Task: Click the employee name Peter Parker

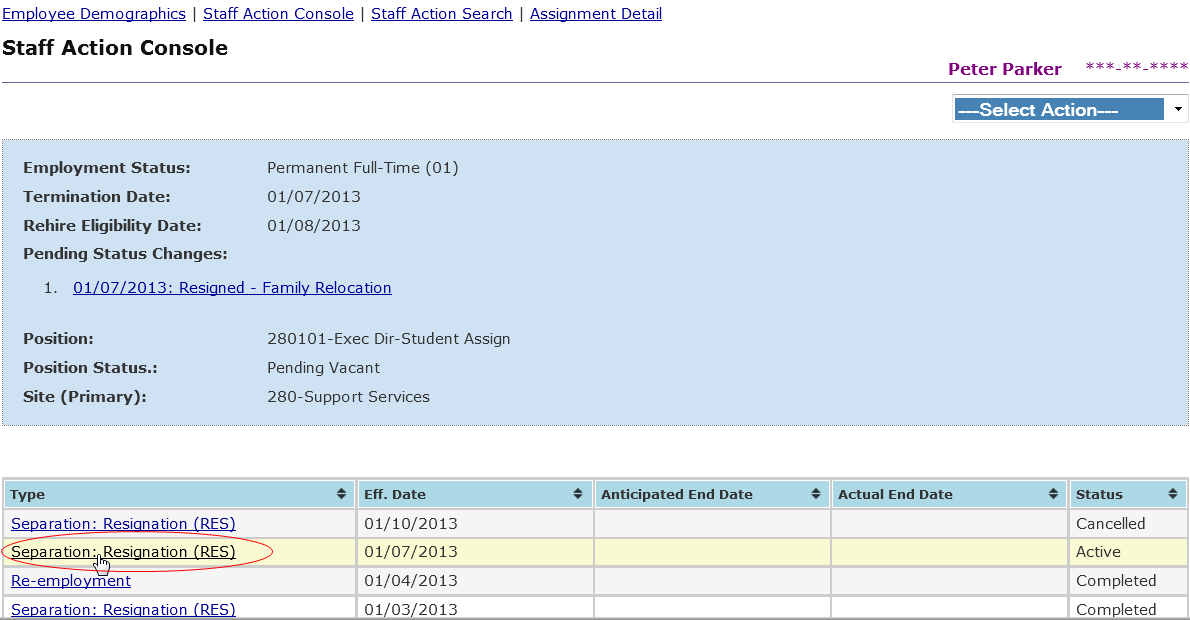Action: pyautogui.click(x=1004, y=69)
